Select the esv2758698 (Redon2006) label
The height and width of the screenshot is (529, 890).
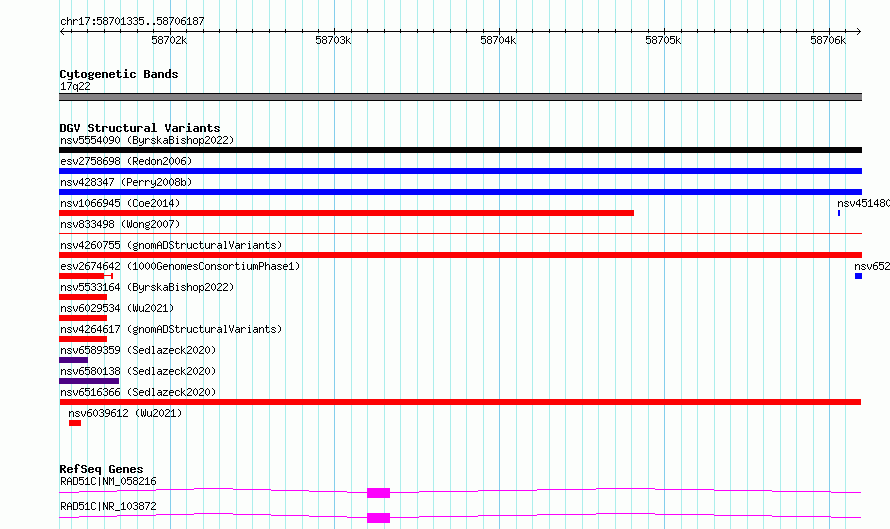[x=126, y=161]
